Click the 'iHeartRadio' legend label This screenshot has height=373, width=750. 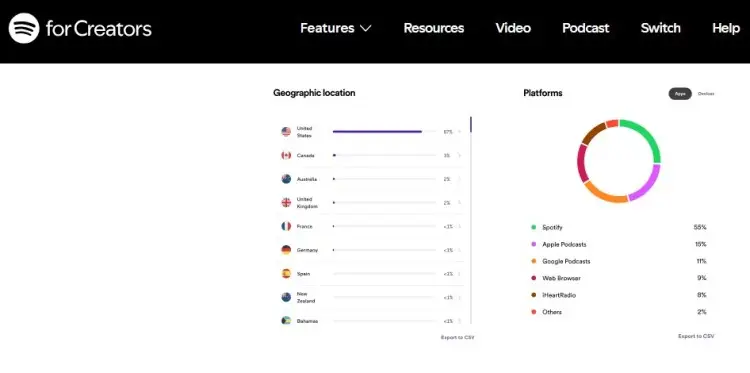coord(559,295)
